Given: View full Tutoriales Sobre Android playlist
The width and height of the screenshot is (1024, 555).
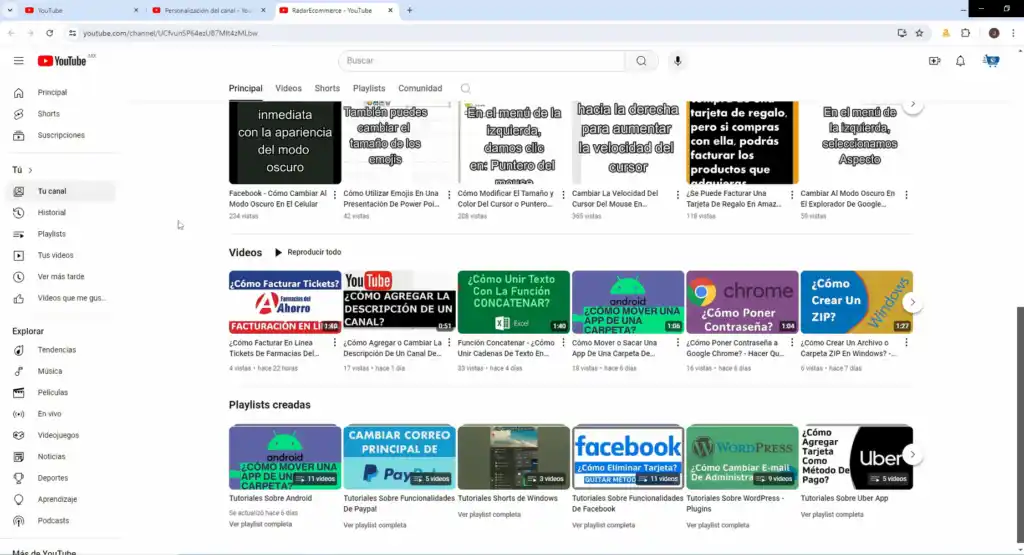Looking at the screenshot, I should tap(260, 524).
